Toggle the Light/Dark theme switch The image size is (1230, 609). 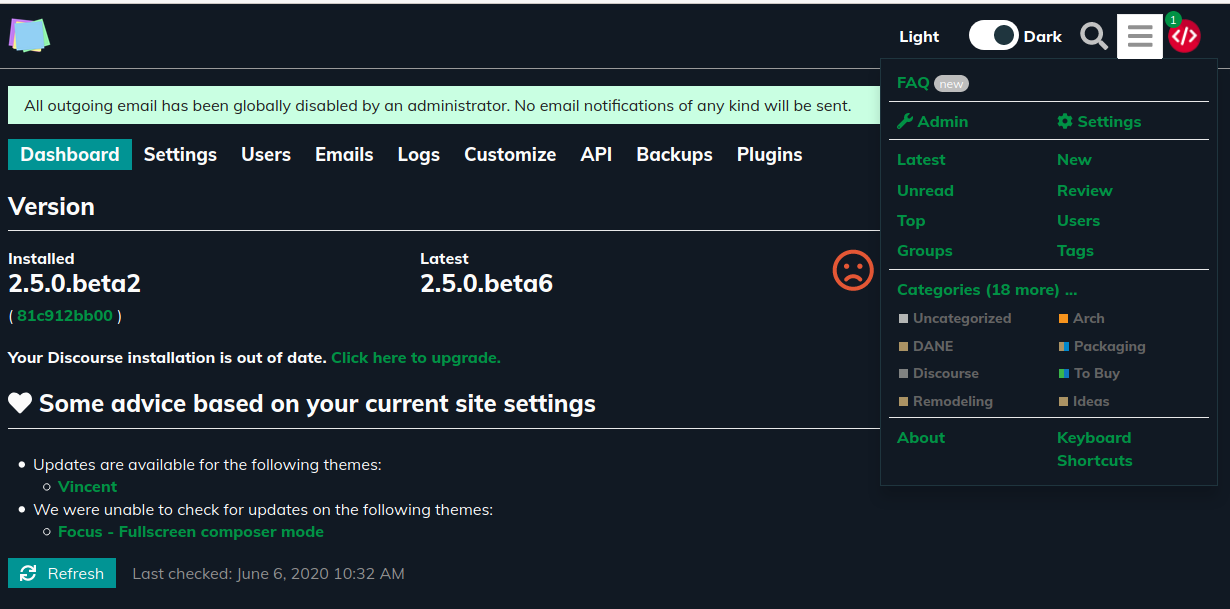pyautogui.click(x=993, y=36)
